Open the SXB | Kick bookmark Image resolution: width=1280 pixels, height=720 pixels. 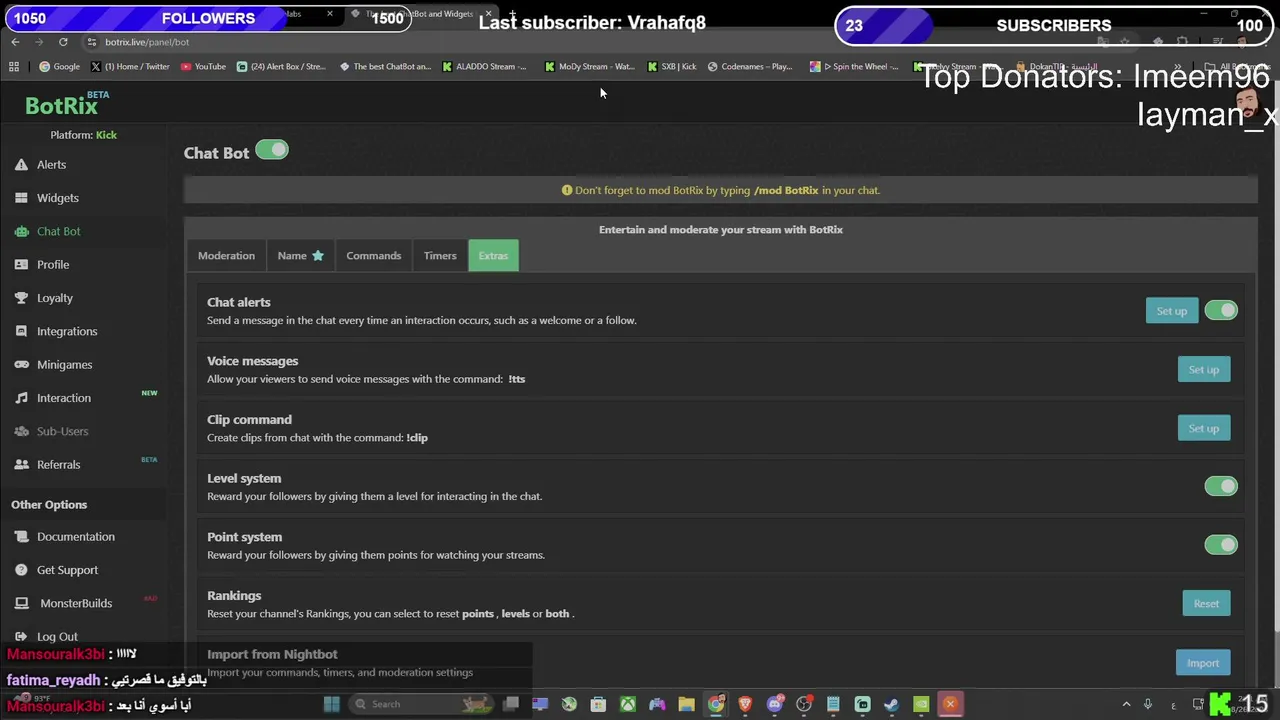[672, 67]
